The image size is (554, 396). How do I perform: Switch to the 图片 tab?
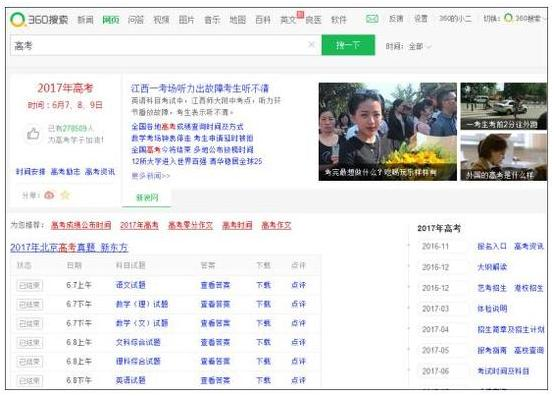coord(187,20)
